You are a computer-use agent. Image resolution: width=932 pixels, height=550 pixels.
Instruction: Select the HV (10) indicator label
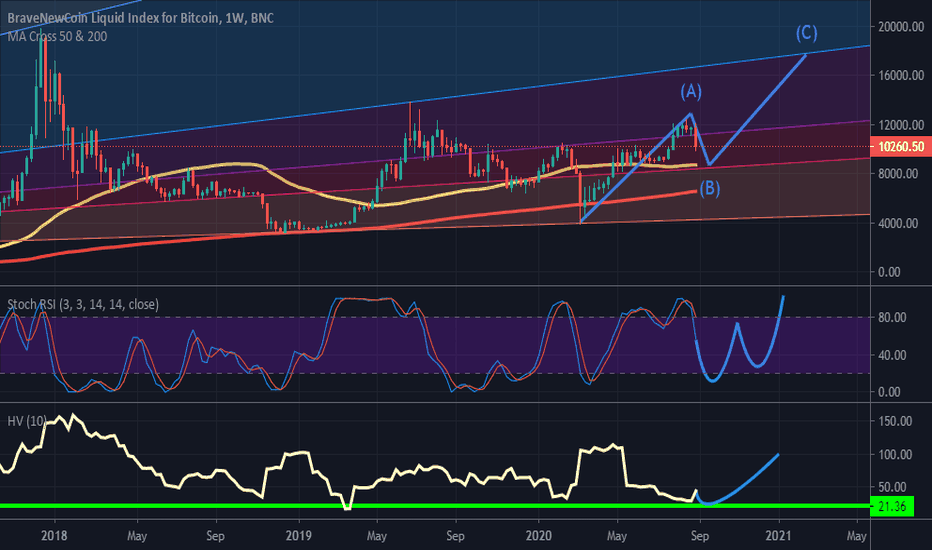(27, 421)
